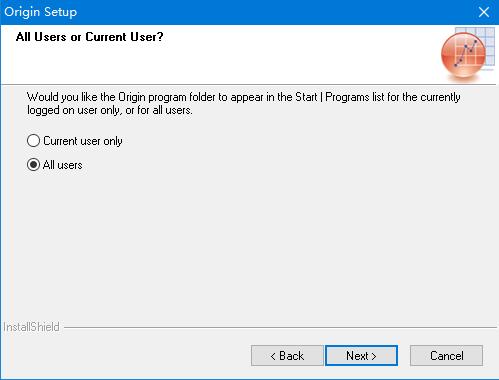Click the 'Current user only' option label
The height and width of the screenshot is (380, 499).
click(x=83, y=141)
